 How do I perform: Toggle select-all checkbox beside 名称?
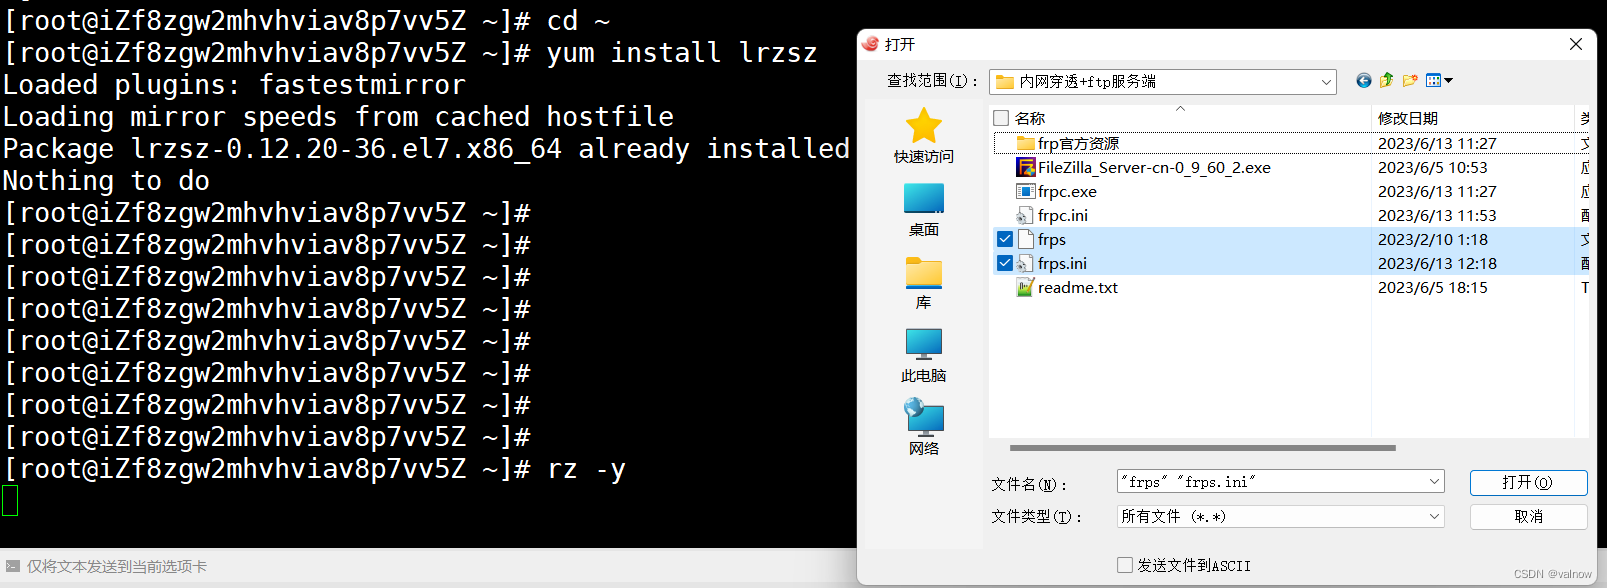click(1001, 118)
